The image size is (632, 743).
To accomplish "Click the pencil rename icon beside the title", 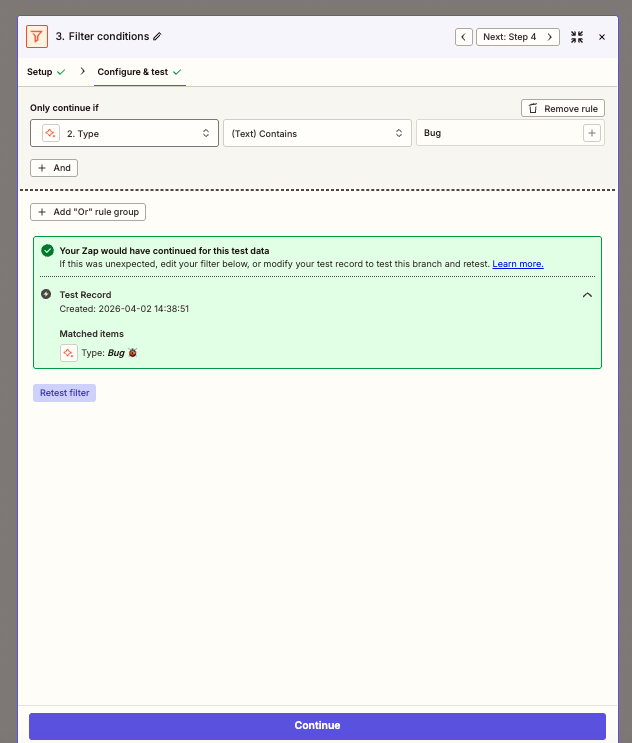I will pyautogui.click(x=157, y=37).
